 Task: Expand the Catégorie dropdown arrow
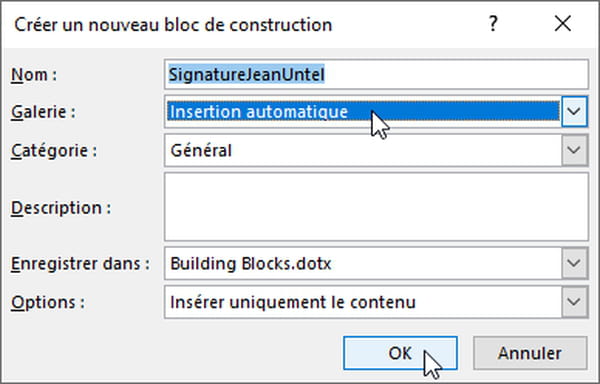point(574,150)
